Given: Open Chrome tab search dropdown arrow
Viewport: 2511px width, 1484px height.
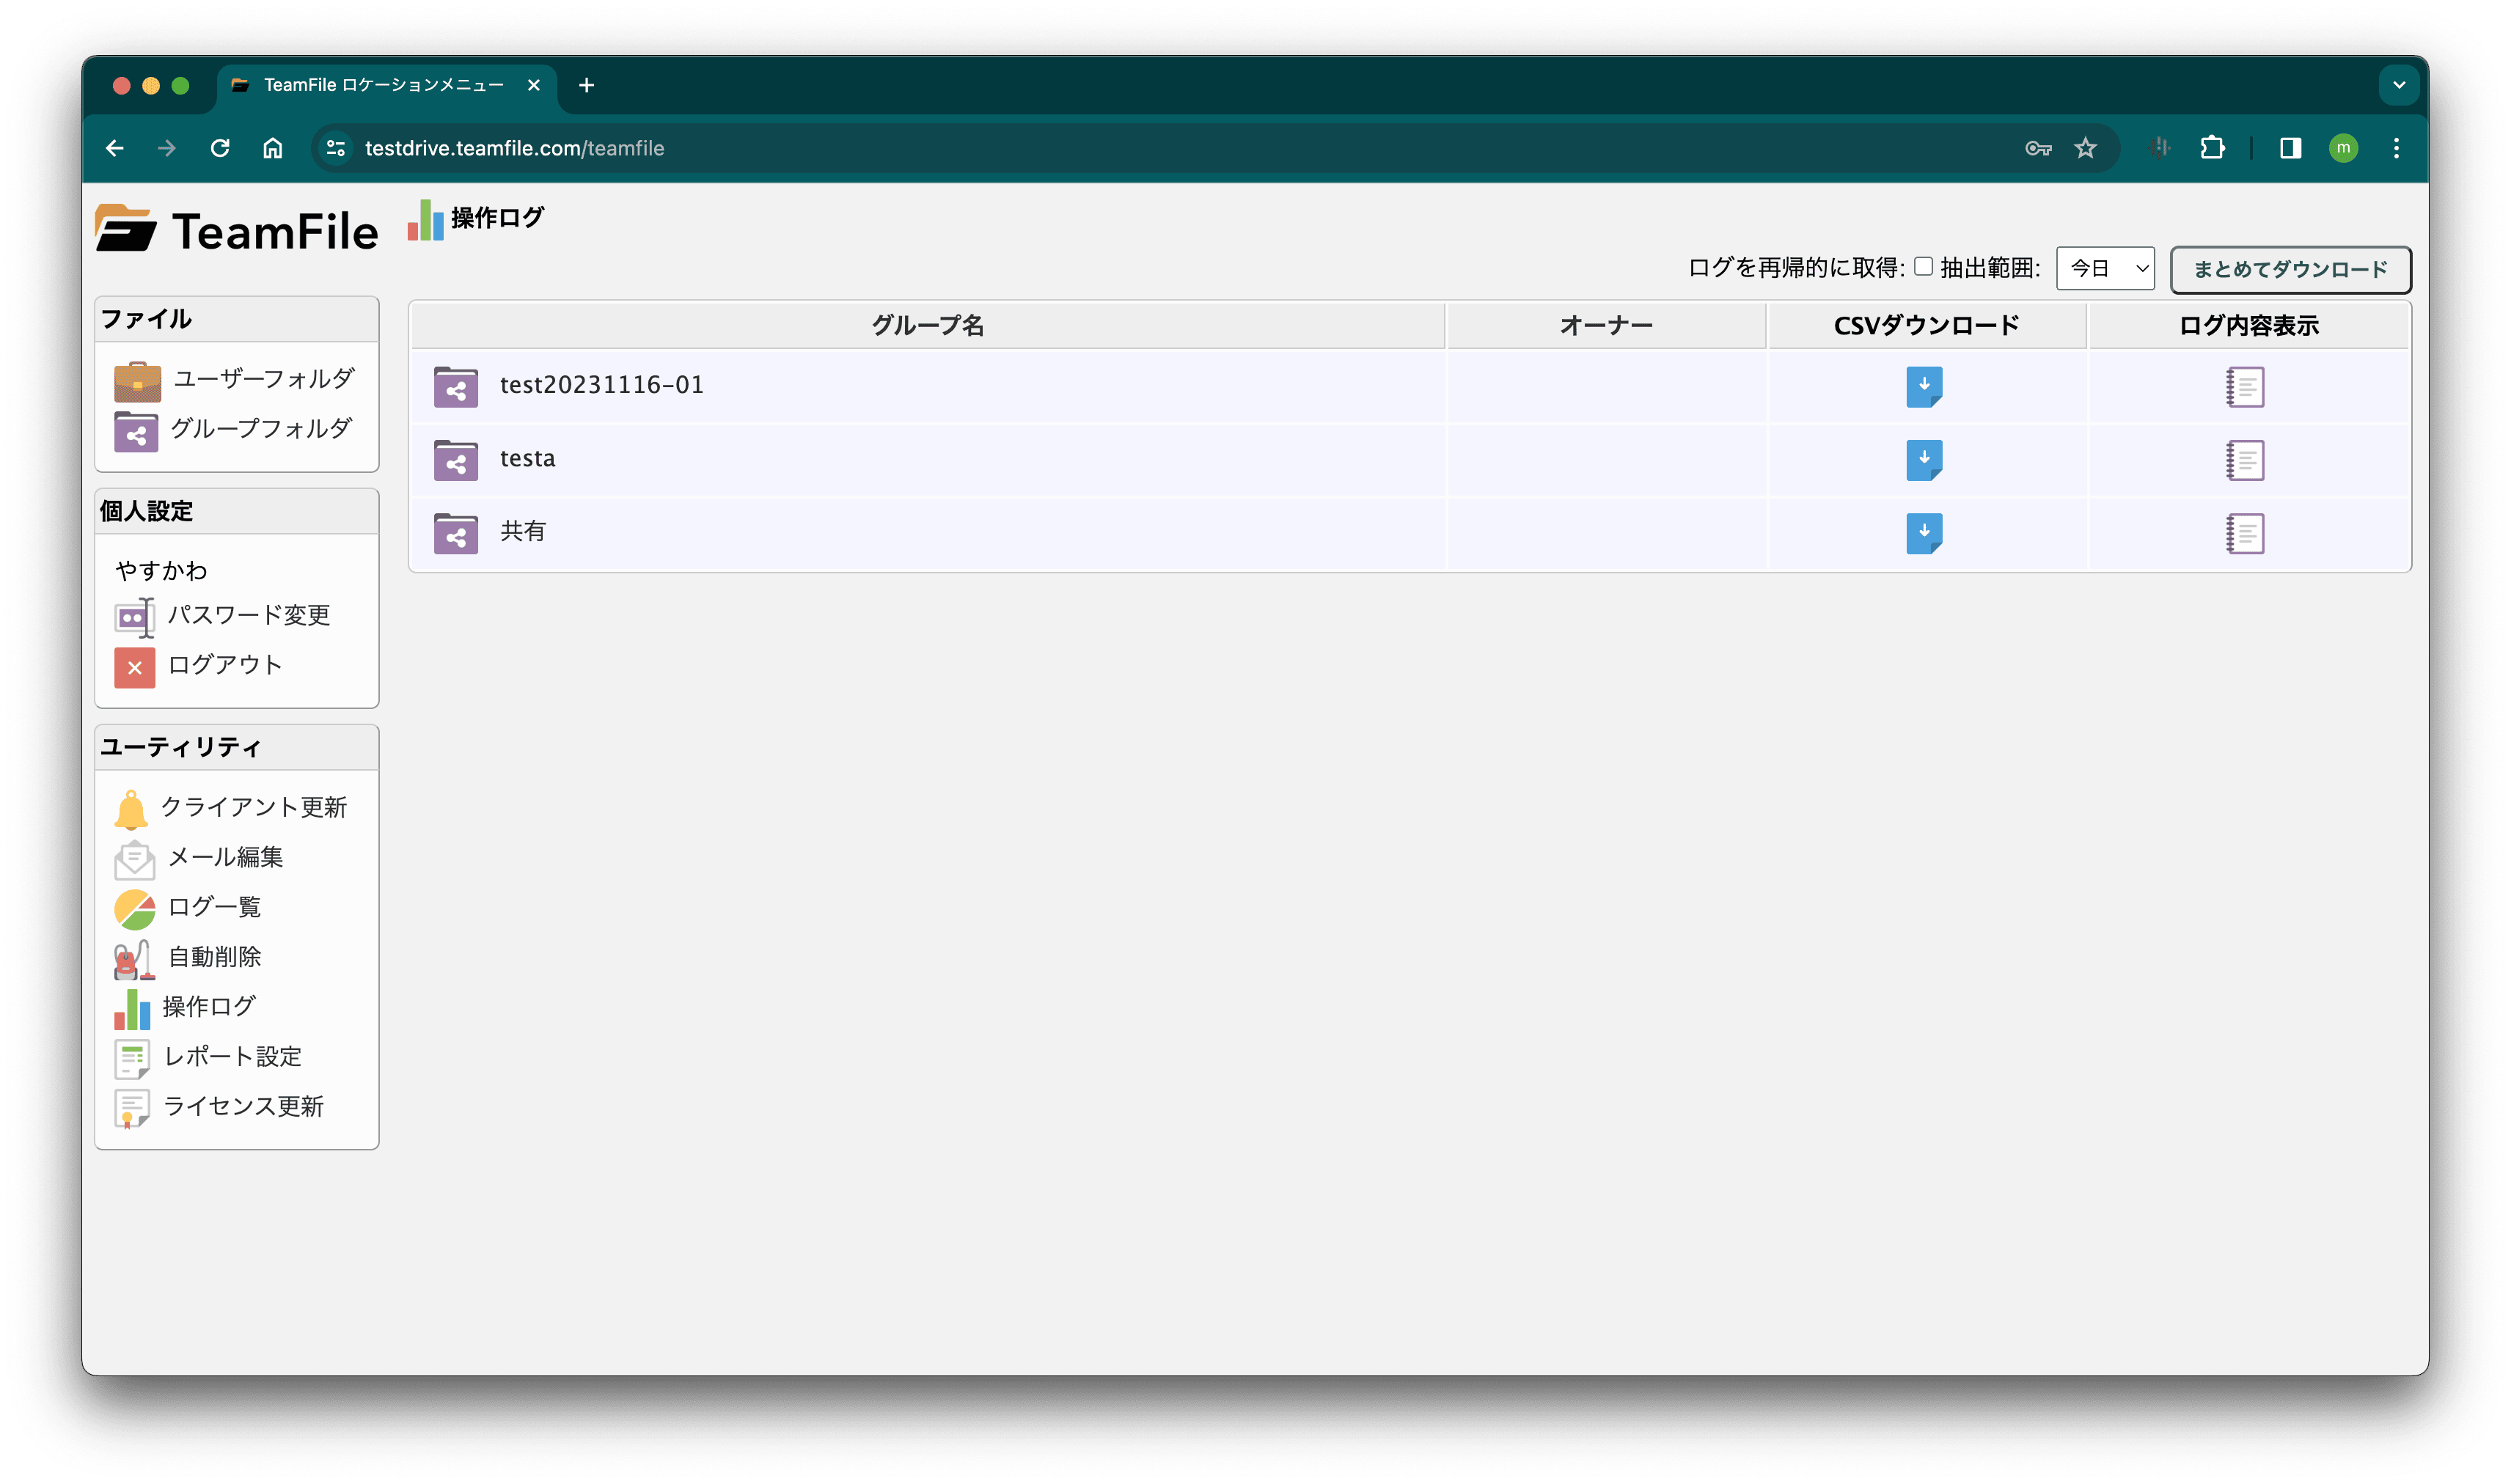Looking at the screenshot, I should [2398, 85].
